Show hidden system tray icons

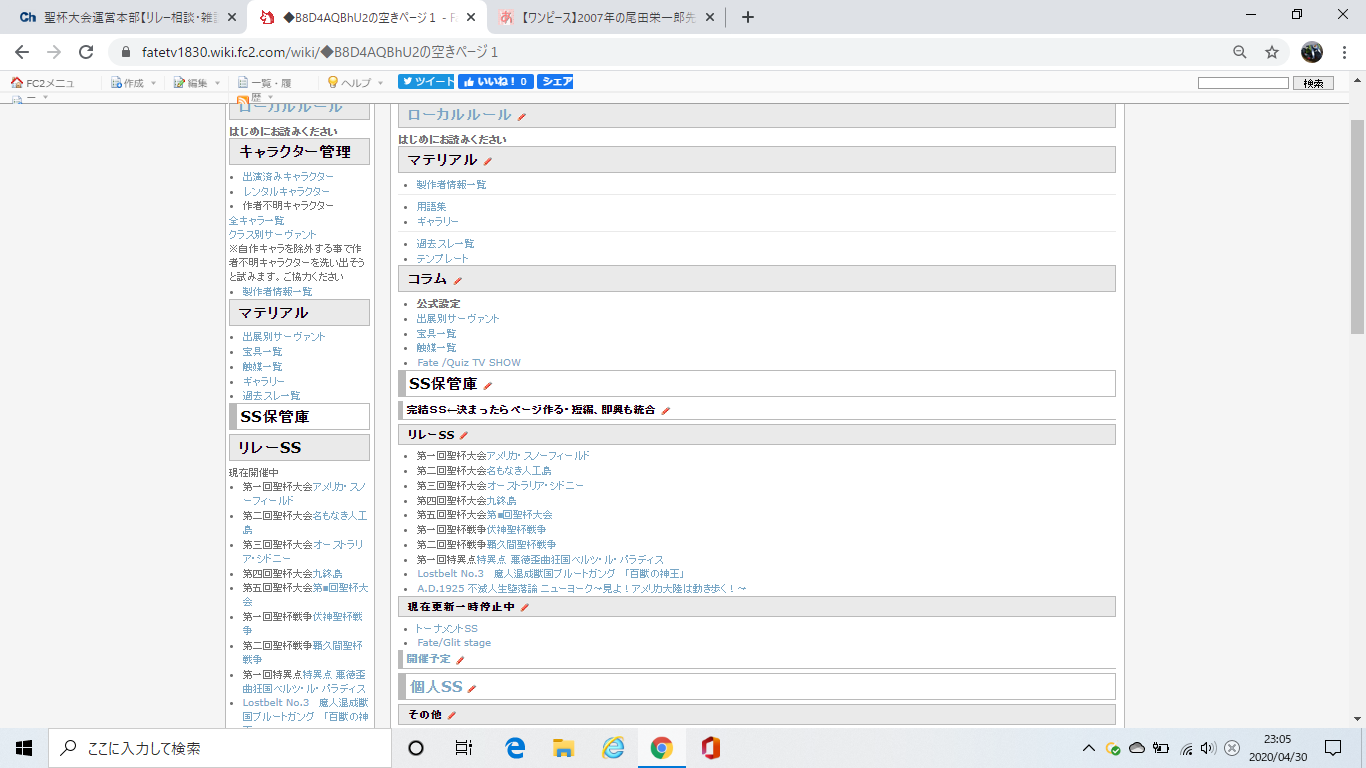pos(1089,748)
